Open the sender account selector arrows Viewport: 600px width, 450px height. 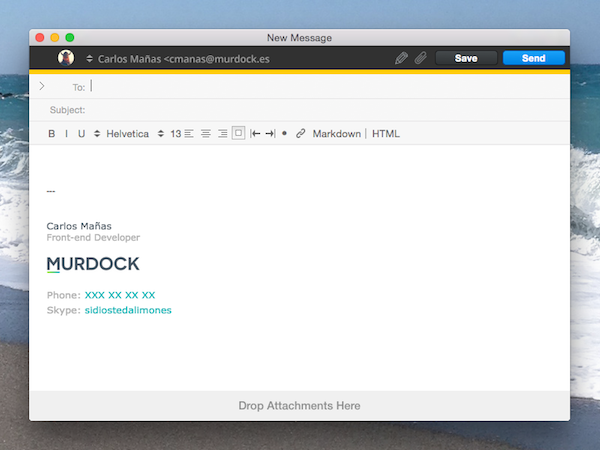click(x=90, y=59)
